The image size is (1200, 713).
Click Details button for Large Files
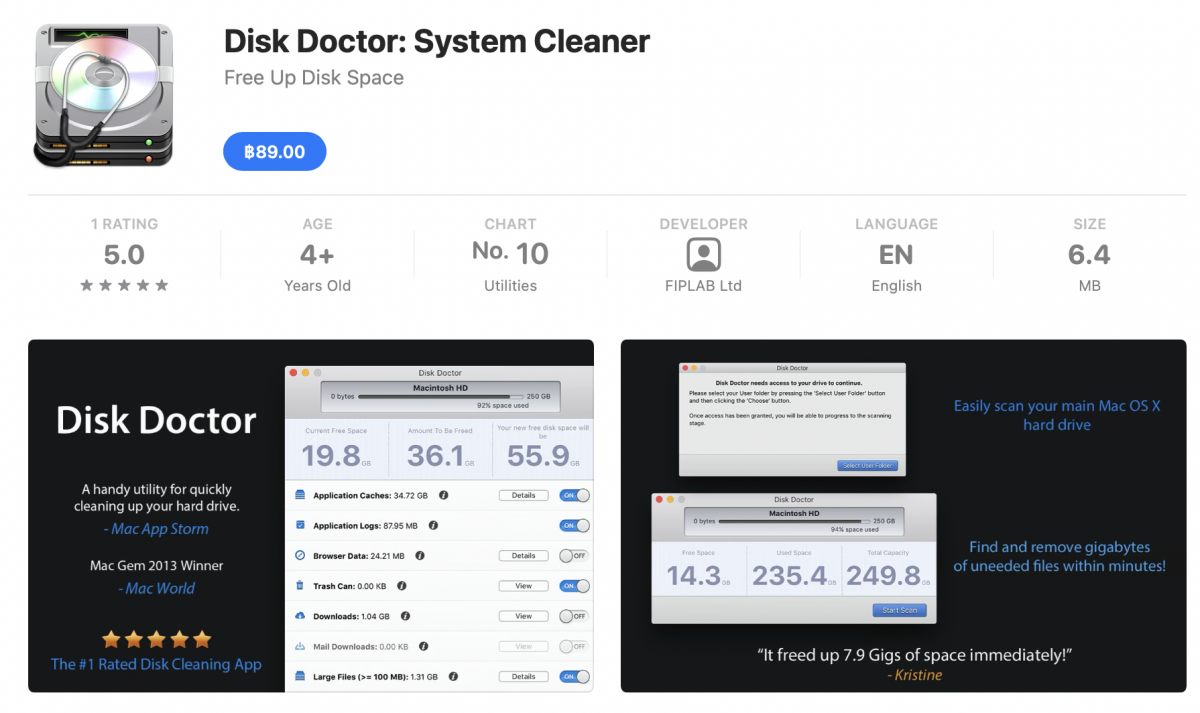pos(523,676)
